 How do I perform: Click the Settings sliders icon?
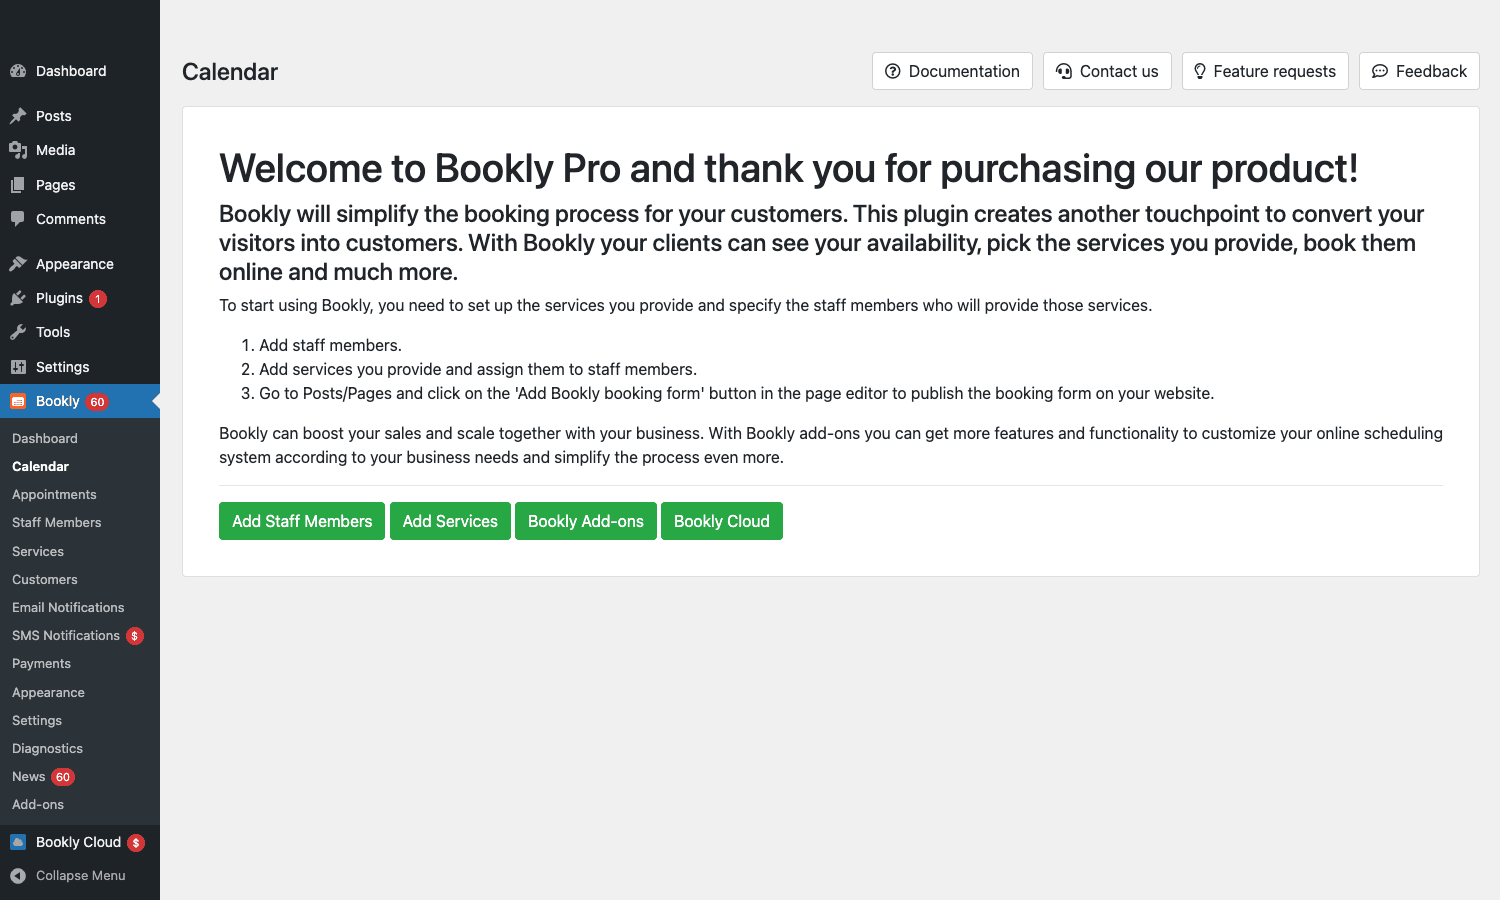tap(18, 367)
